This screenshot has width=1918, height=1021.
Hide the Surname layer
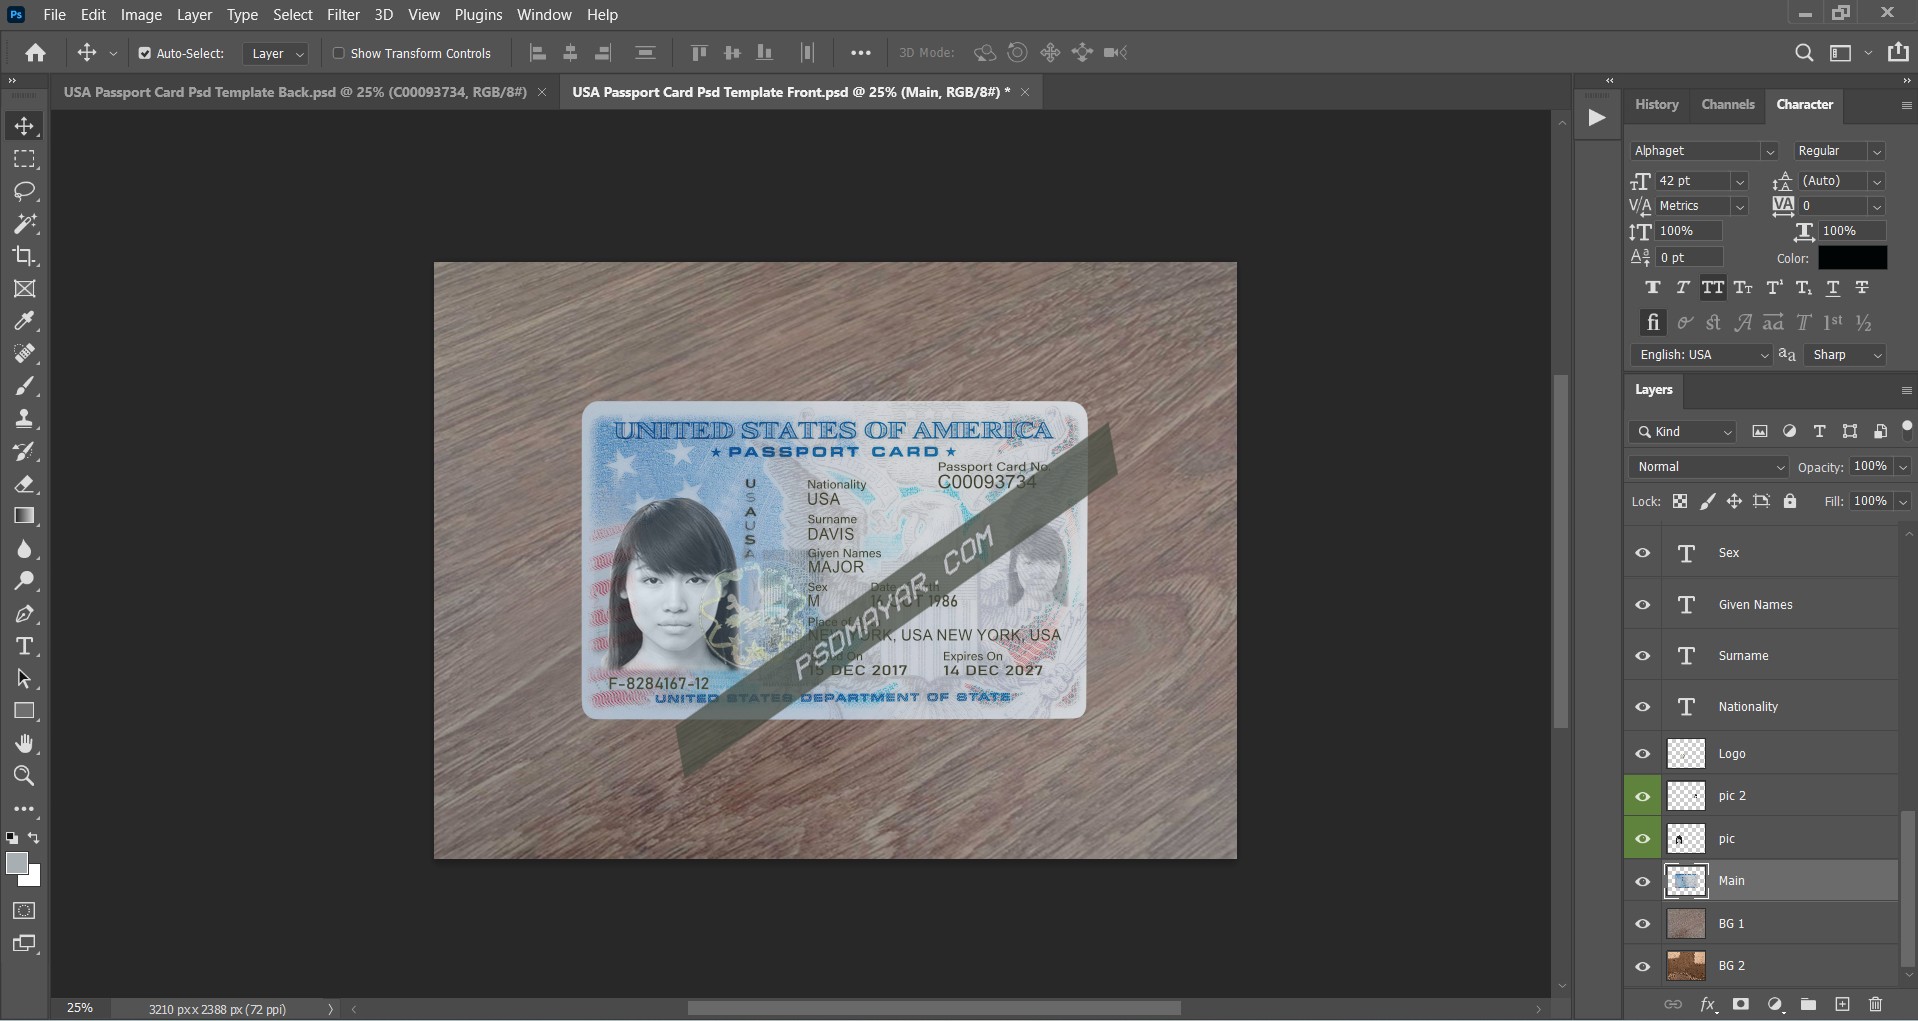[x=1643, y=656]
